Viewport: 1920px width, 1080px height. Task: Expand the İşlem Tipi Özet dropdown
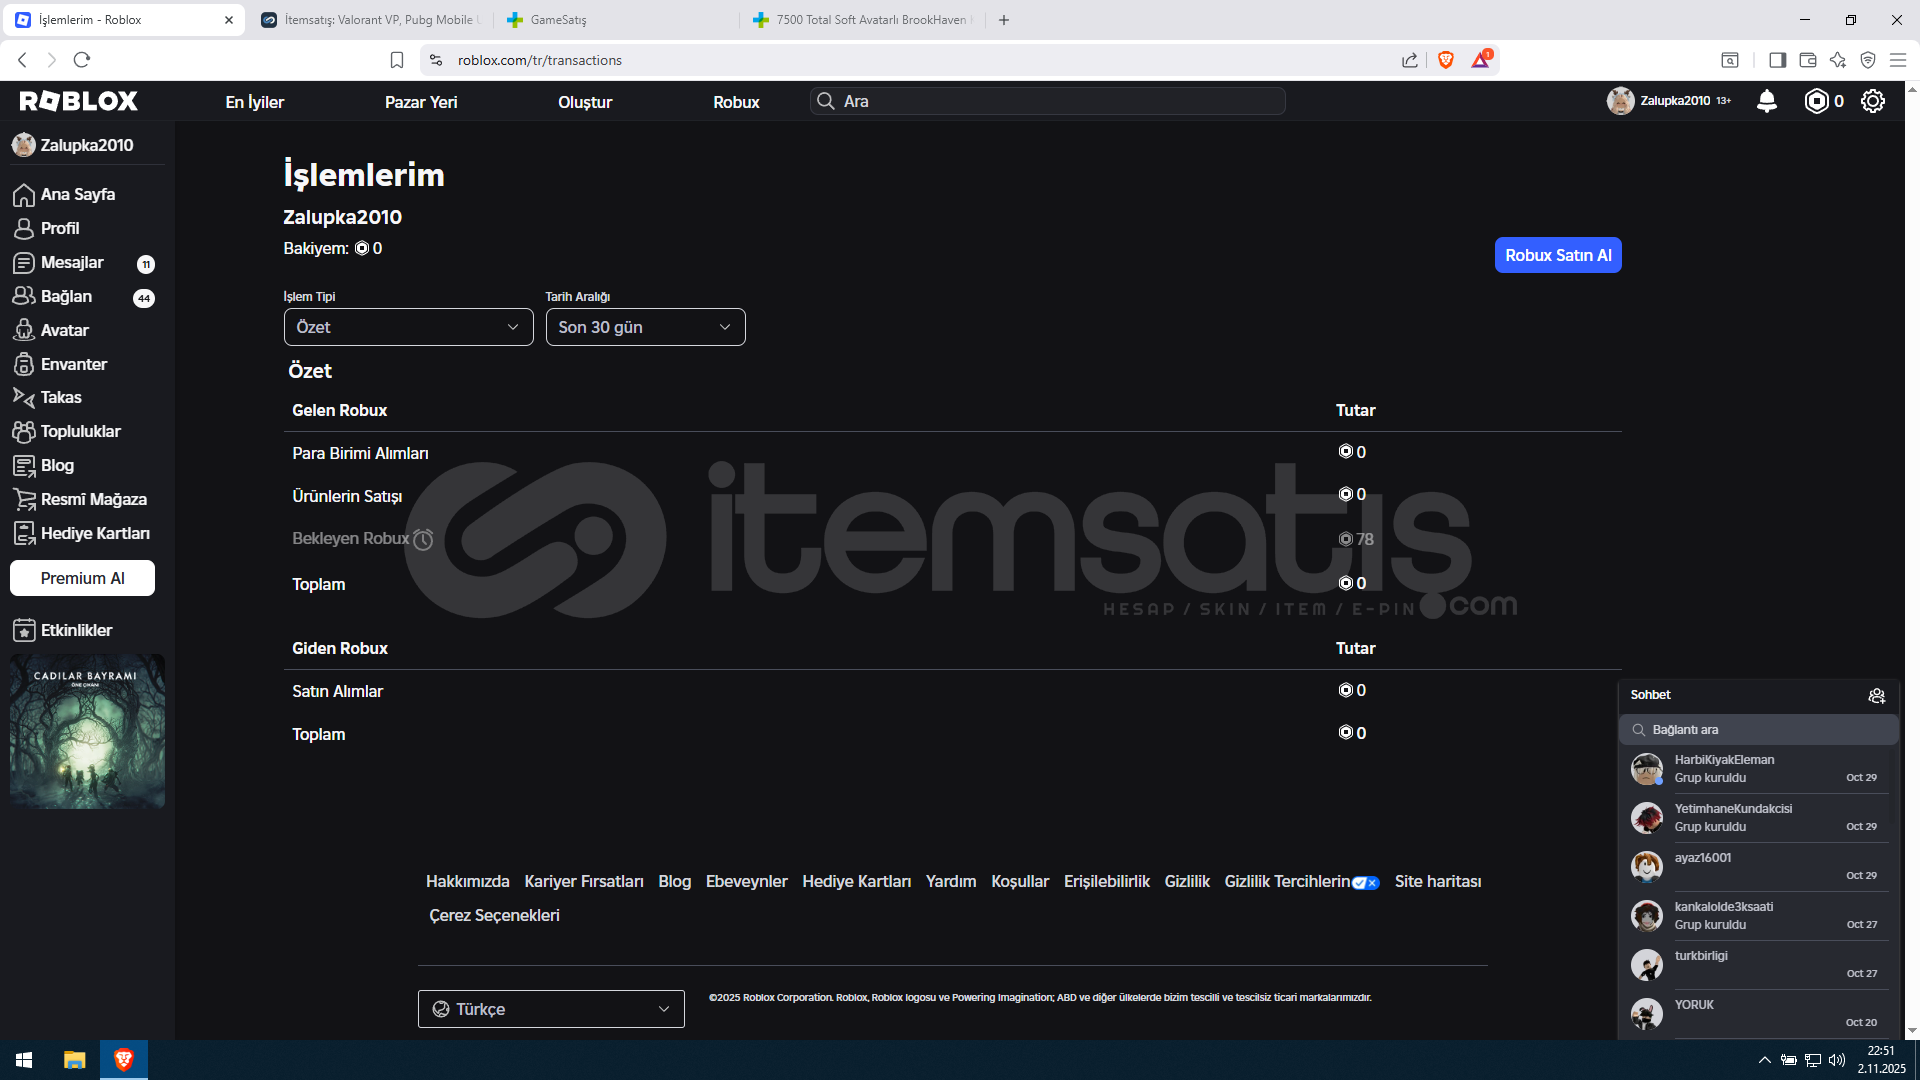pos(408,327)
